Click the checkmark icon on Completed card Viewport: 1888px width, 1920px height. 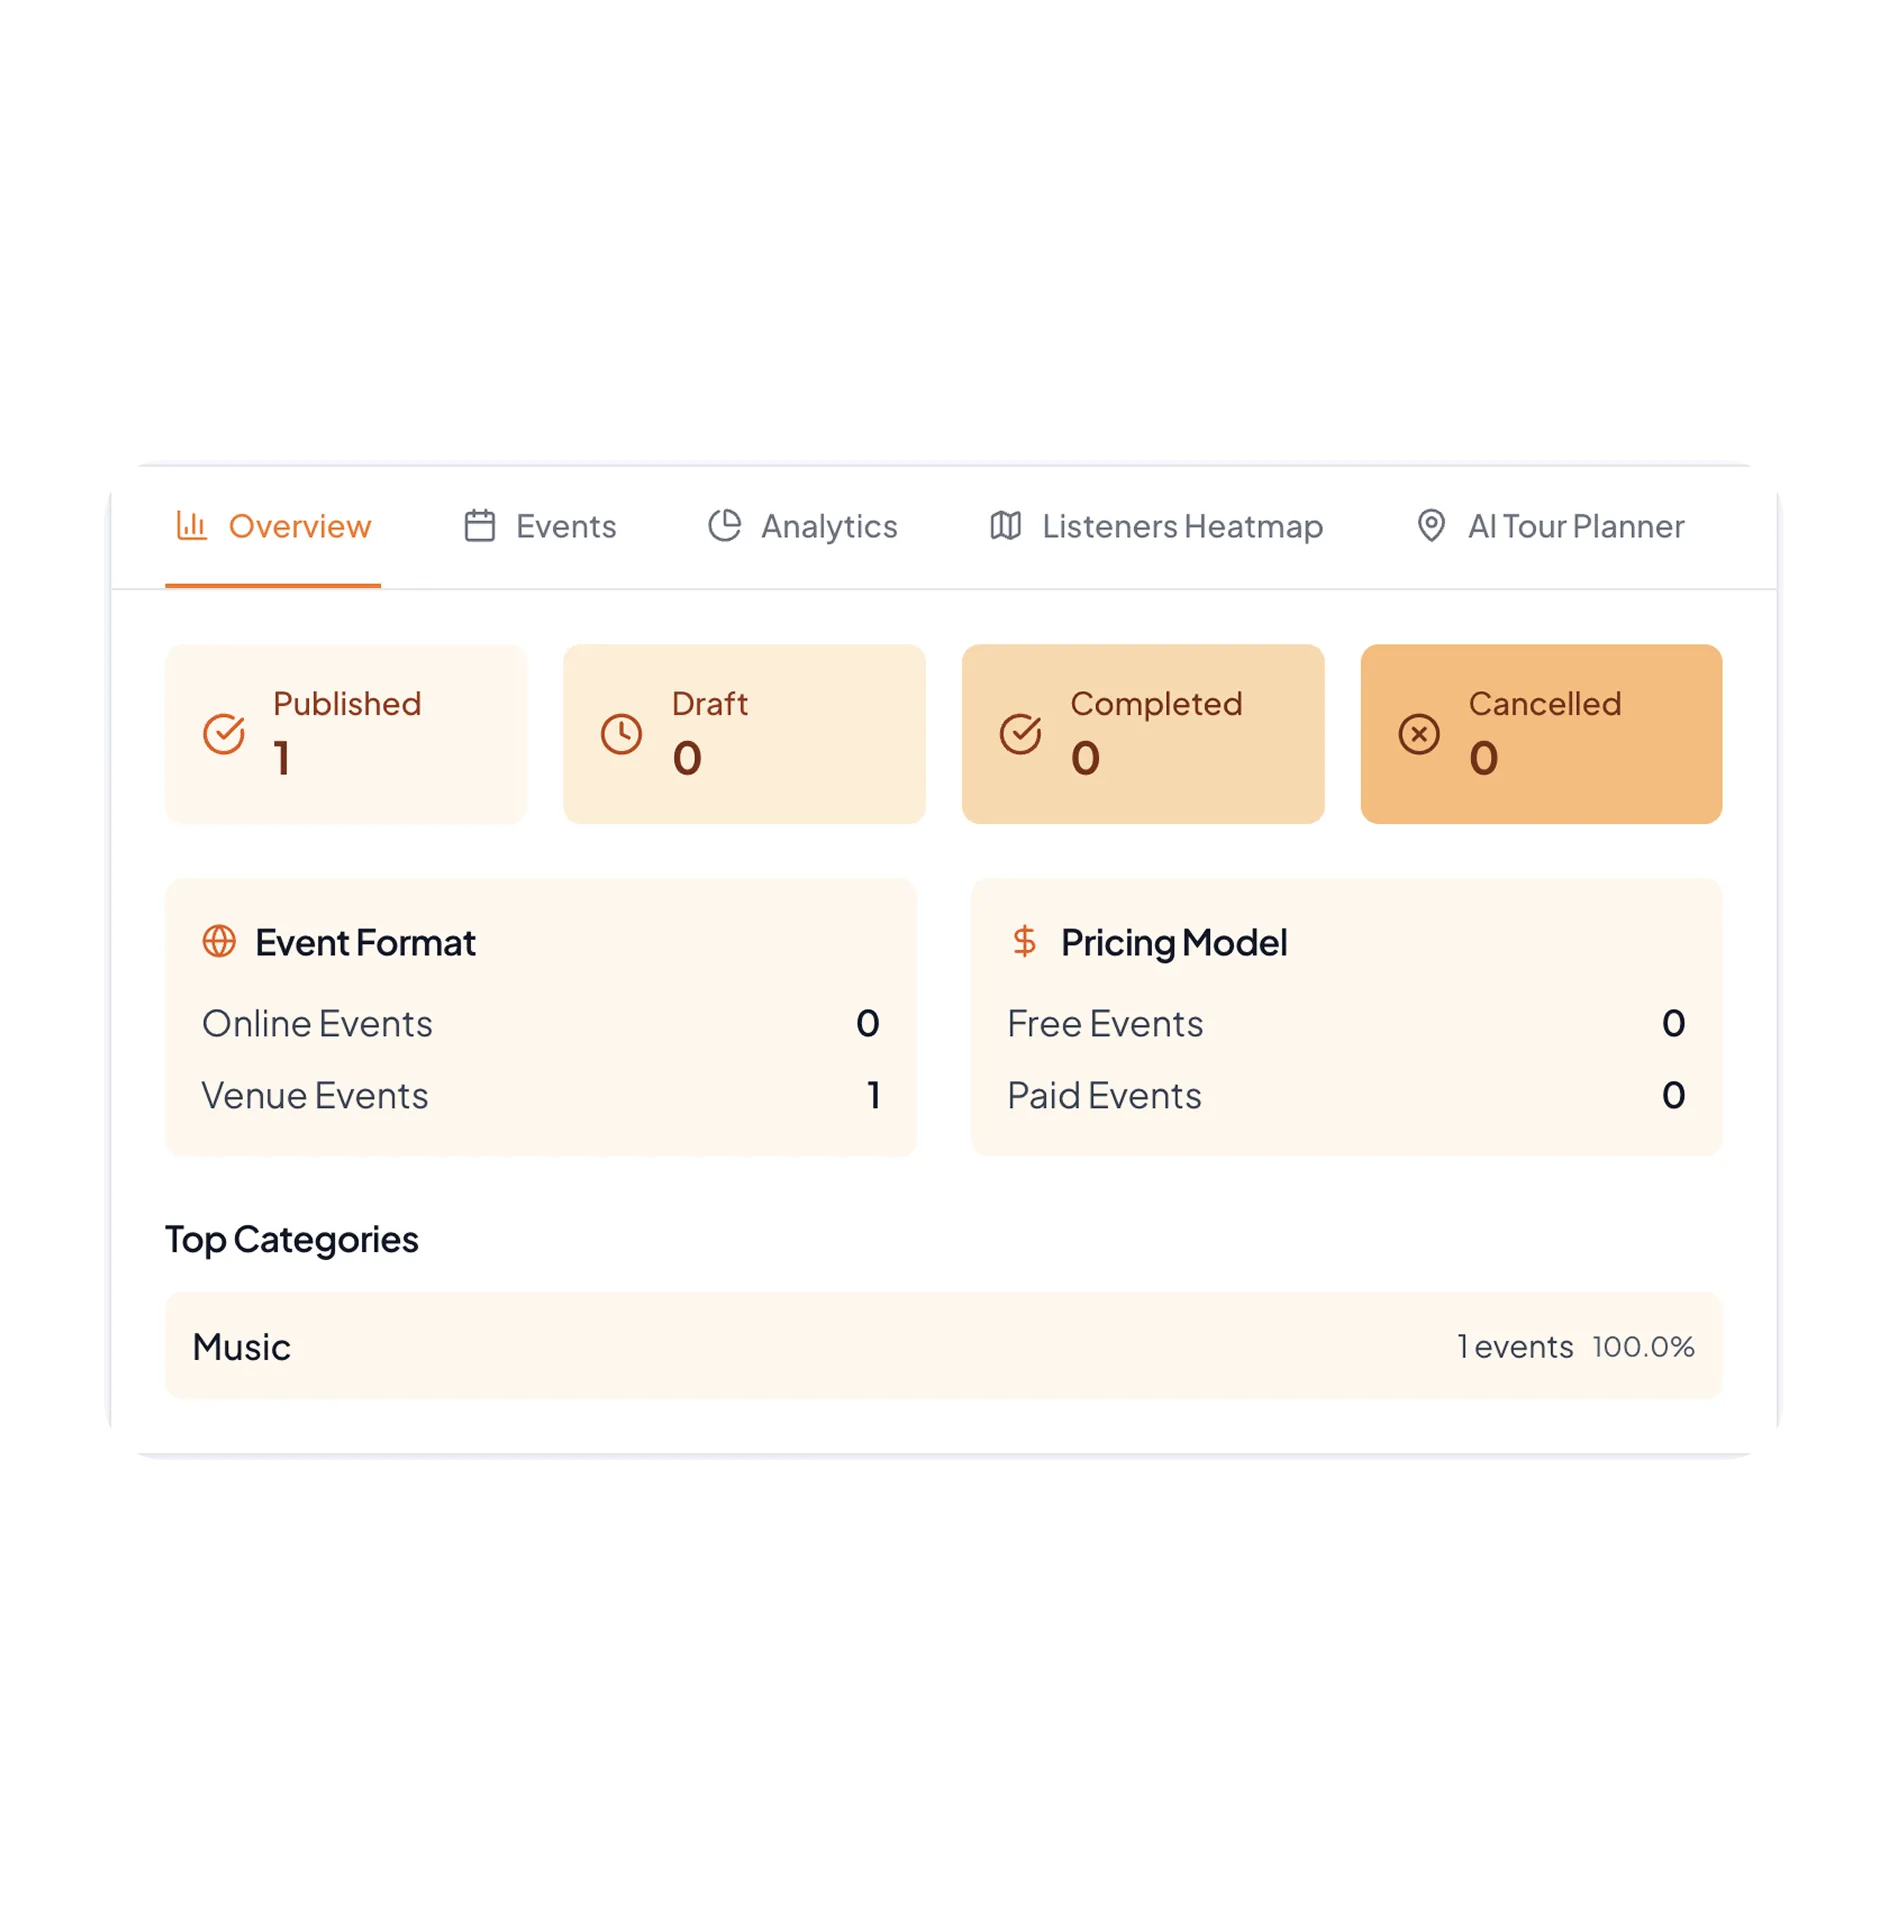click(x=1019, y=733)
